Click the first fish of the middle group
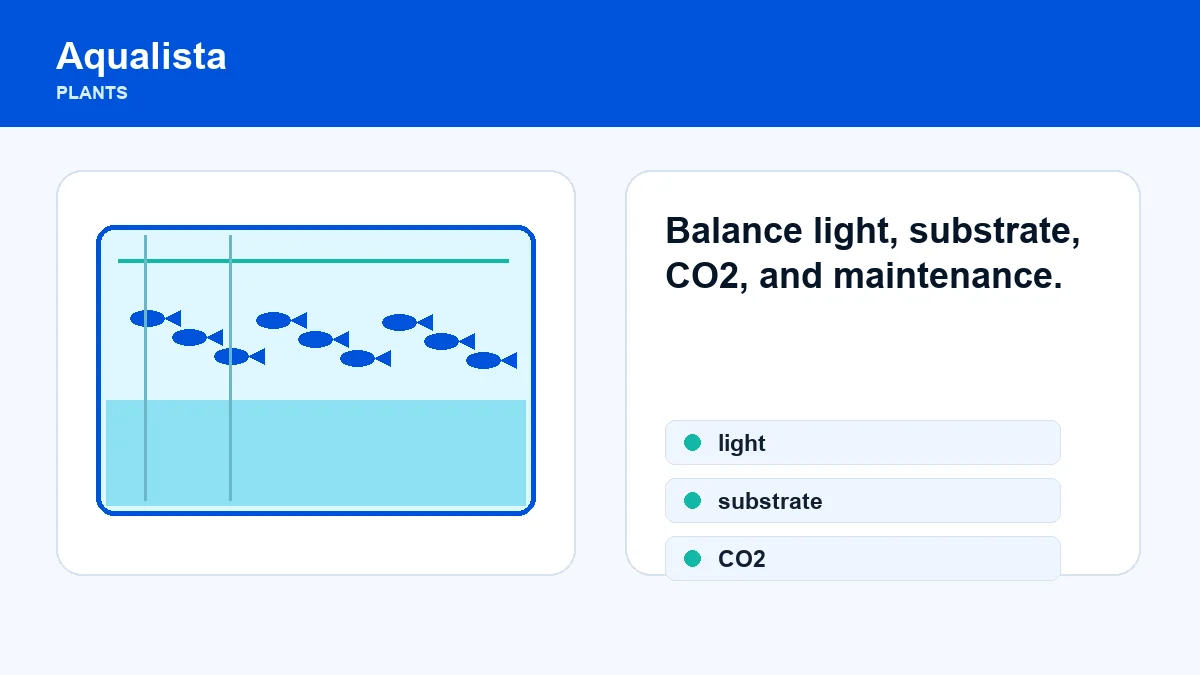The image size is (1200, 675). pyautogui.click(x=281, y=320)
